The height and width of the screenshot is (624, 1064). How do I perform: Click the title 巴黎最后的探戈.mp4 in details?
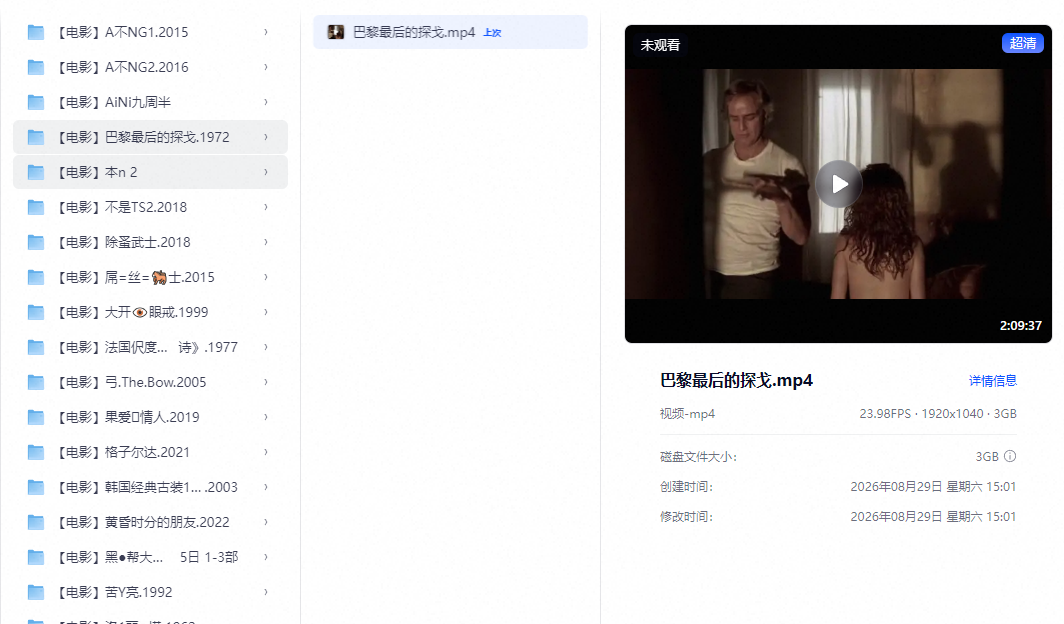point(736,381)
